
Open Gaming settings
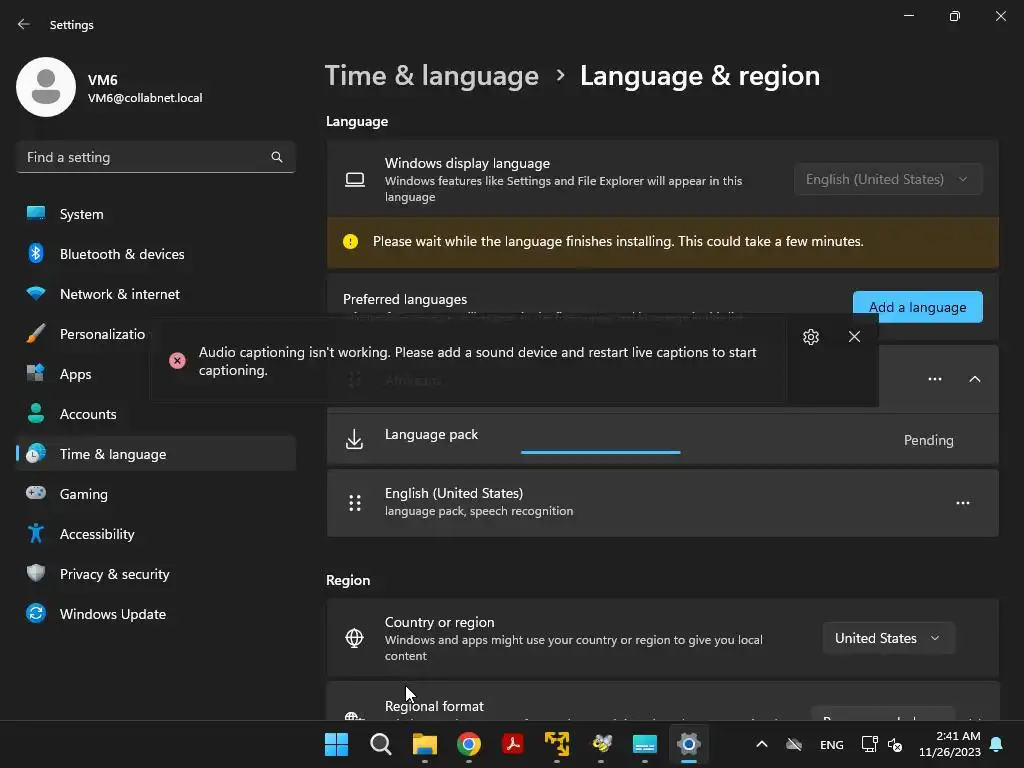coord(156,494)
